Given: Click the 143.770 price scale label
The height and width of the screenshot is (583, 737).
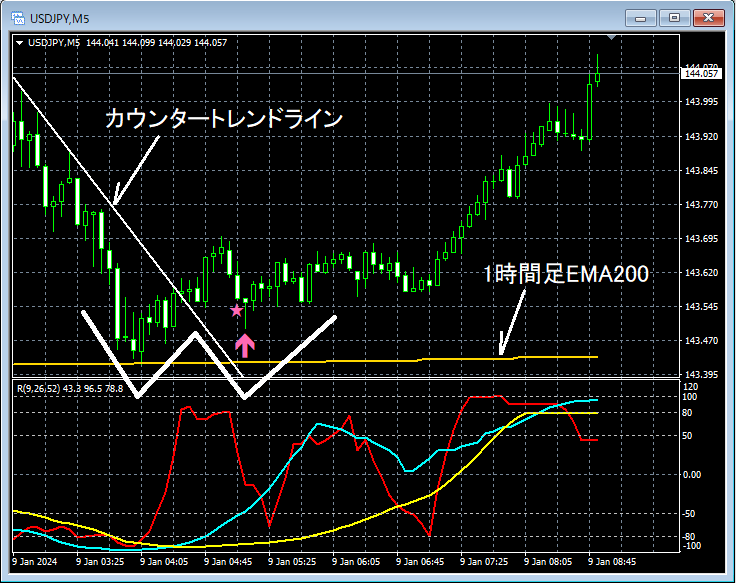Looking at the screenshot, I should (x=701, y=205).
